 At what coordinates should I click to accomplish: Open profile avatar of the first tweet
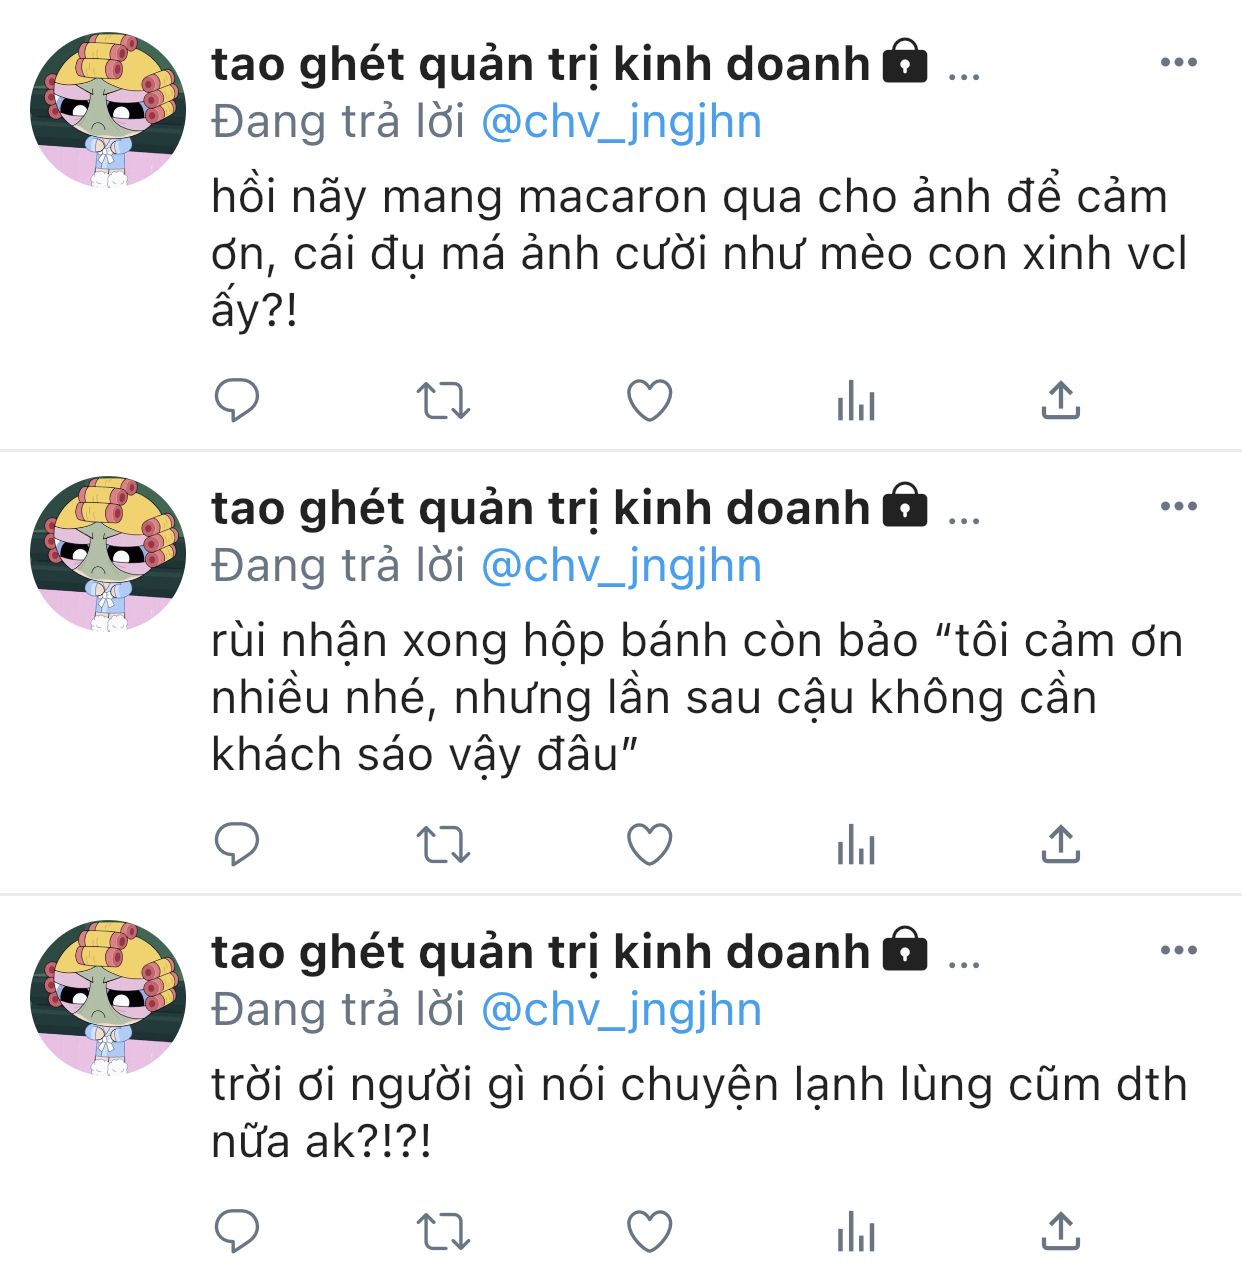click(x=108, y=110)
